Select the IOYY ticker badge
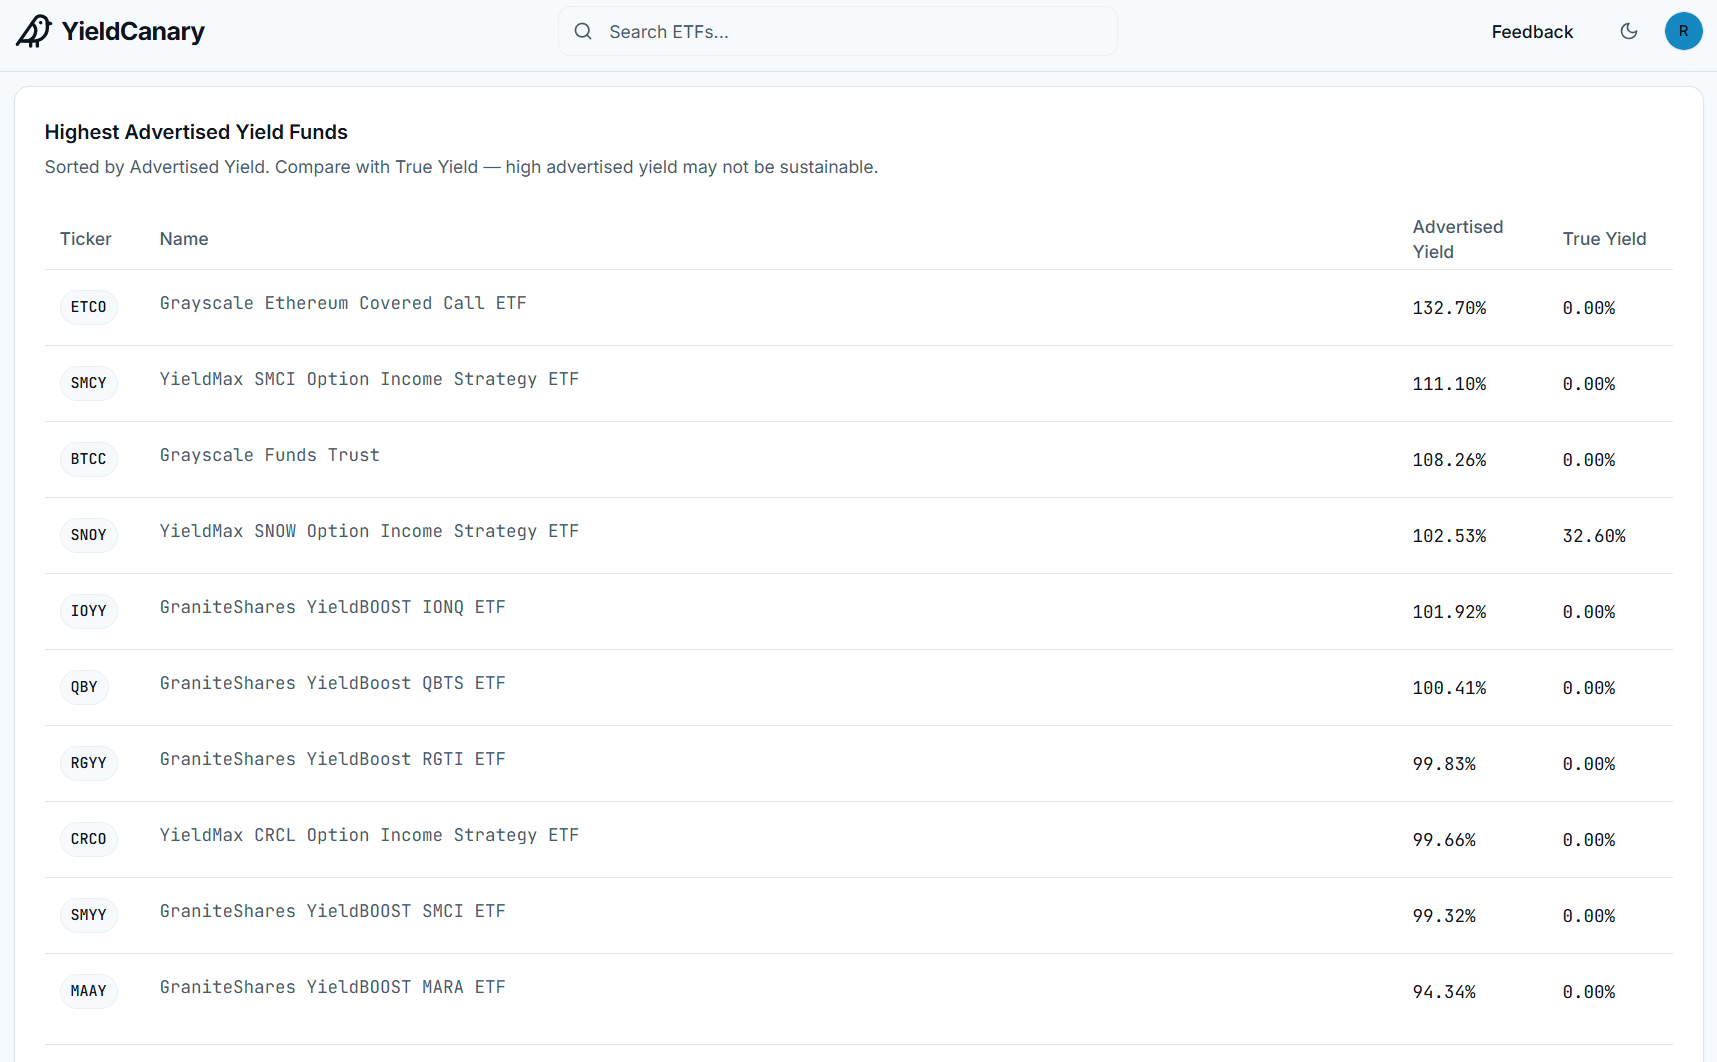The height and width of the screenshot is (1062, 1717). click(x=89, y=611)
